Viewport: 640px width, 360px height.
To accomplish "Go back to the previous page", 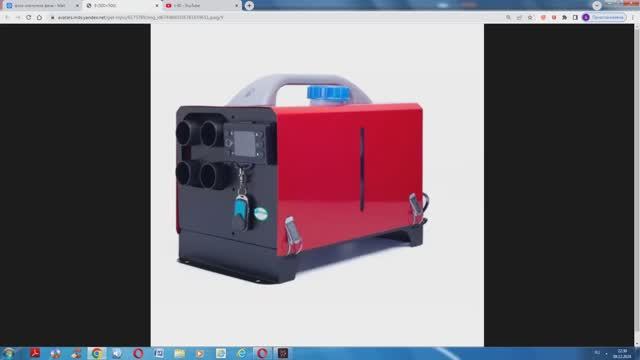I will point(7,18).
